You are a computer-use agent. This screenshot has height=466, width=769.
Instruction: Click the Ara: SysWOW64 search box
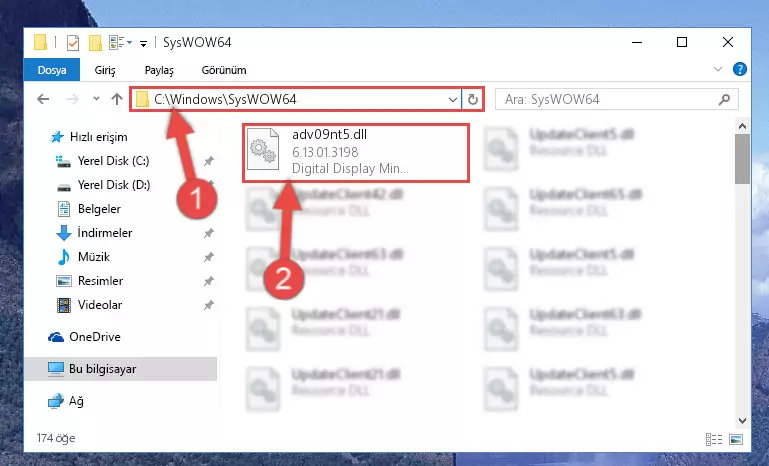[x=616, y=100]
